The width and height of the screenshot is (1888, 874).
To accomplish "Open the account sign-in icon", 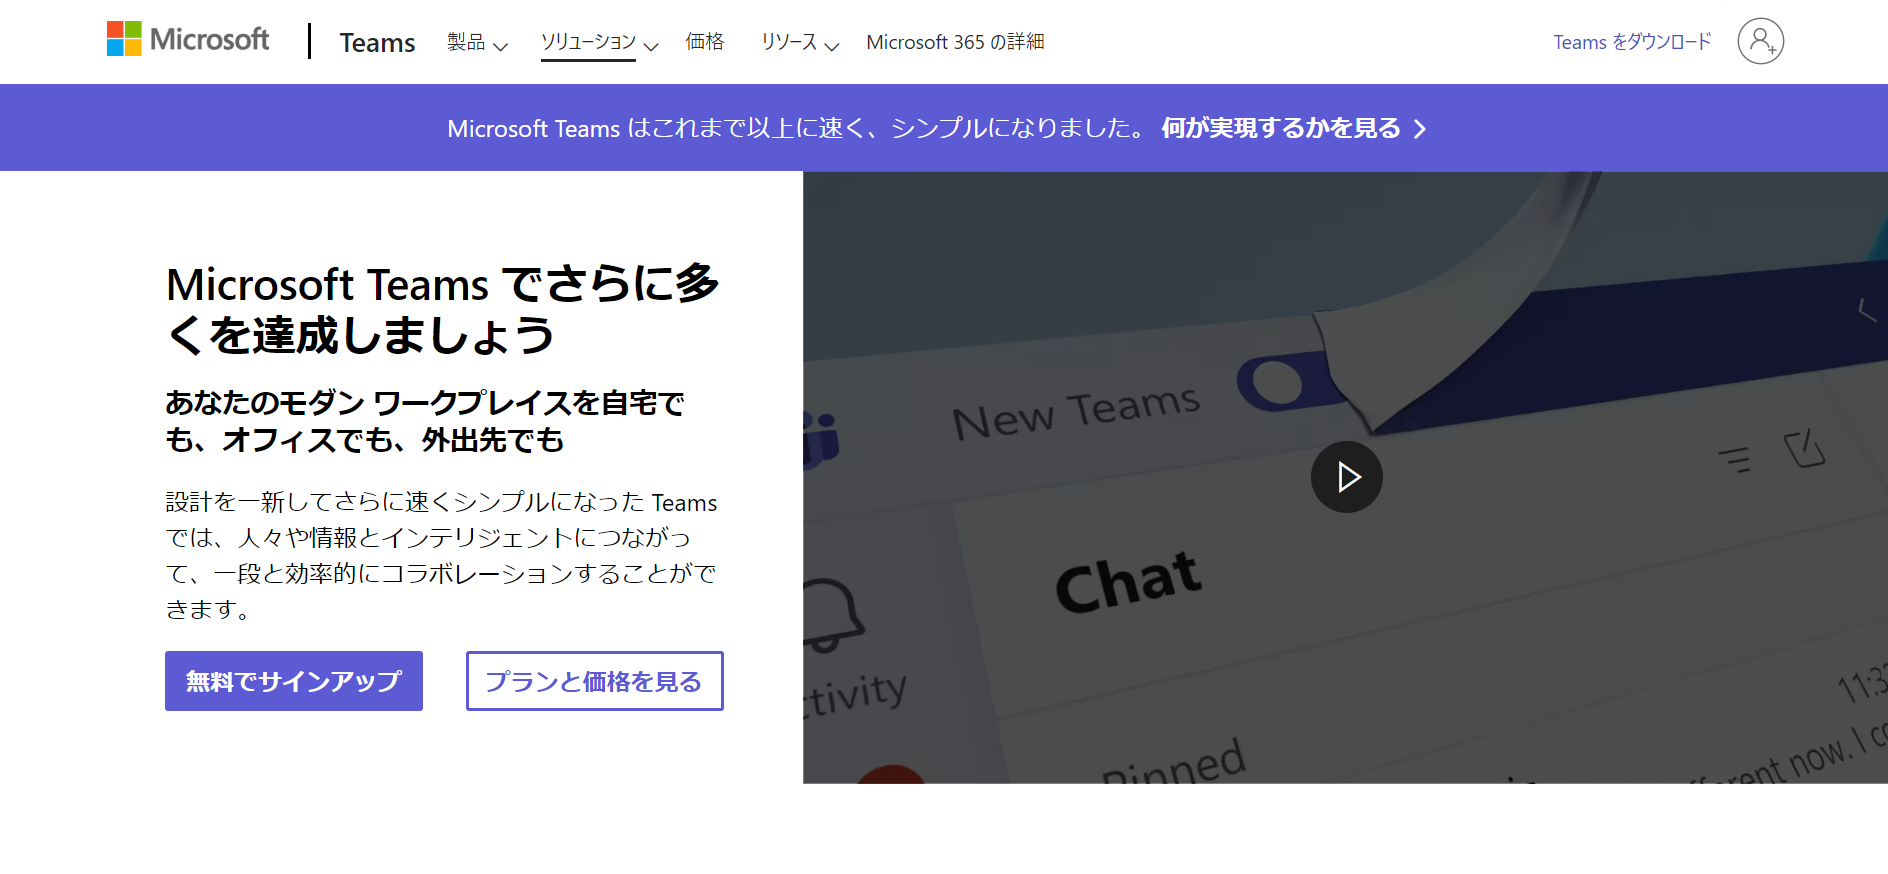I will (x=1760, y=41).
